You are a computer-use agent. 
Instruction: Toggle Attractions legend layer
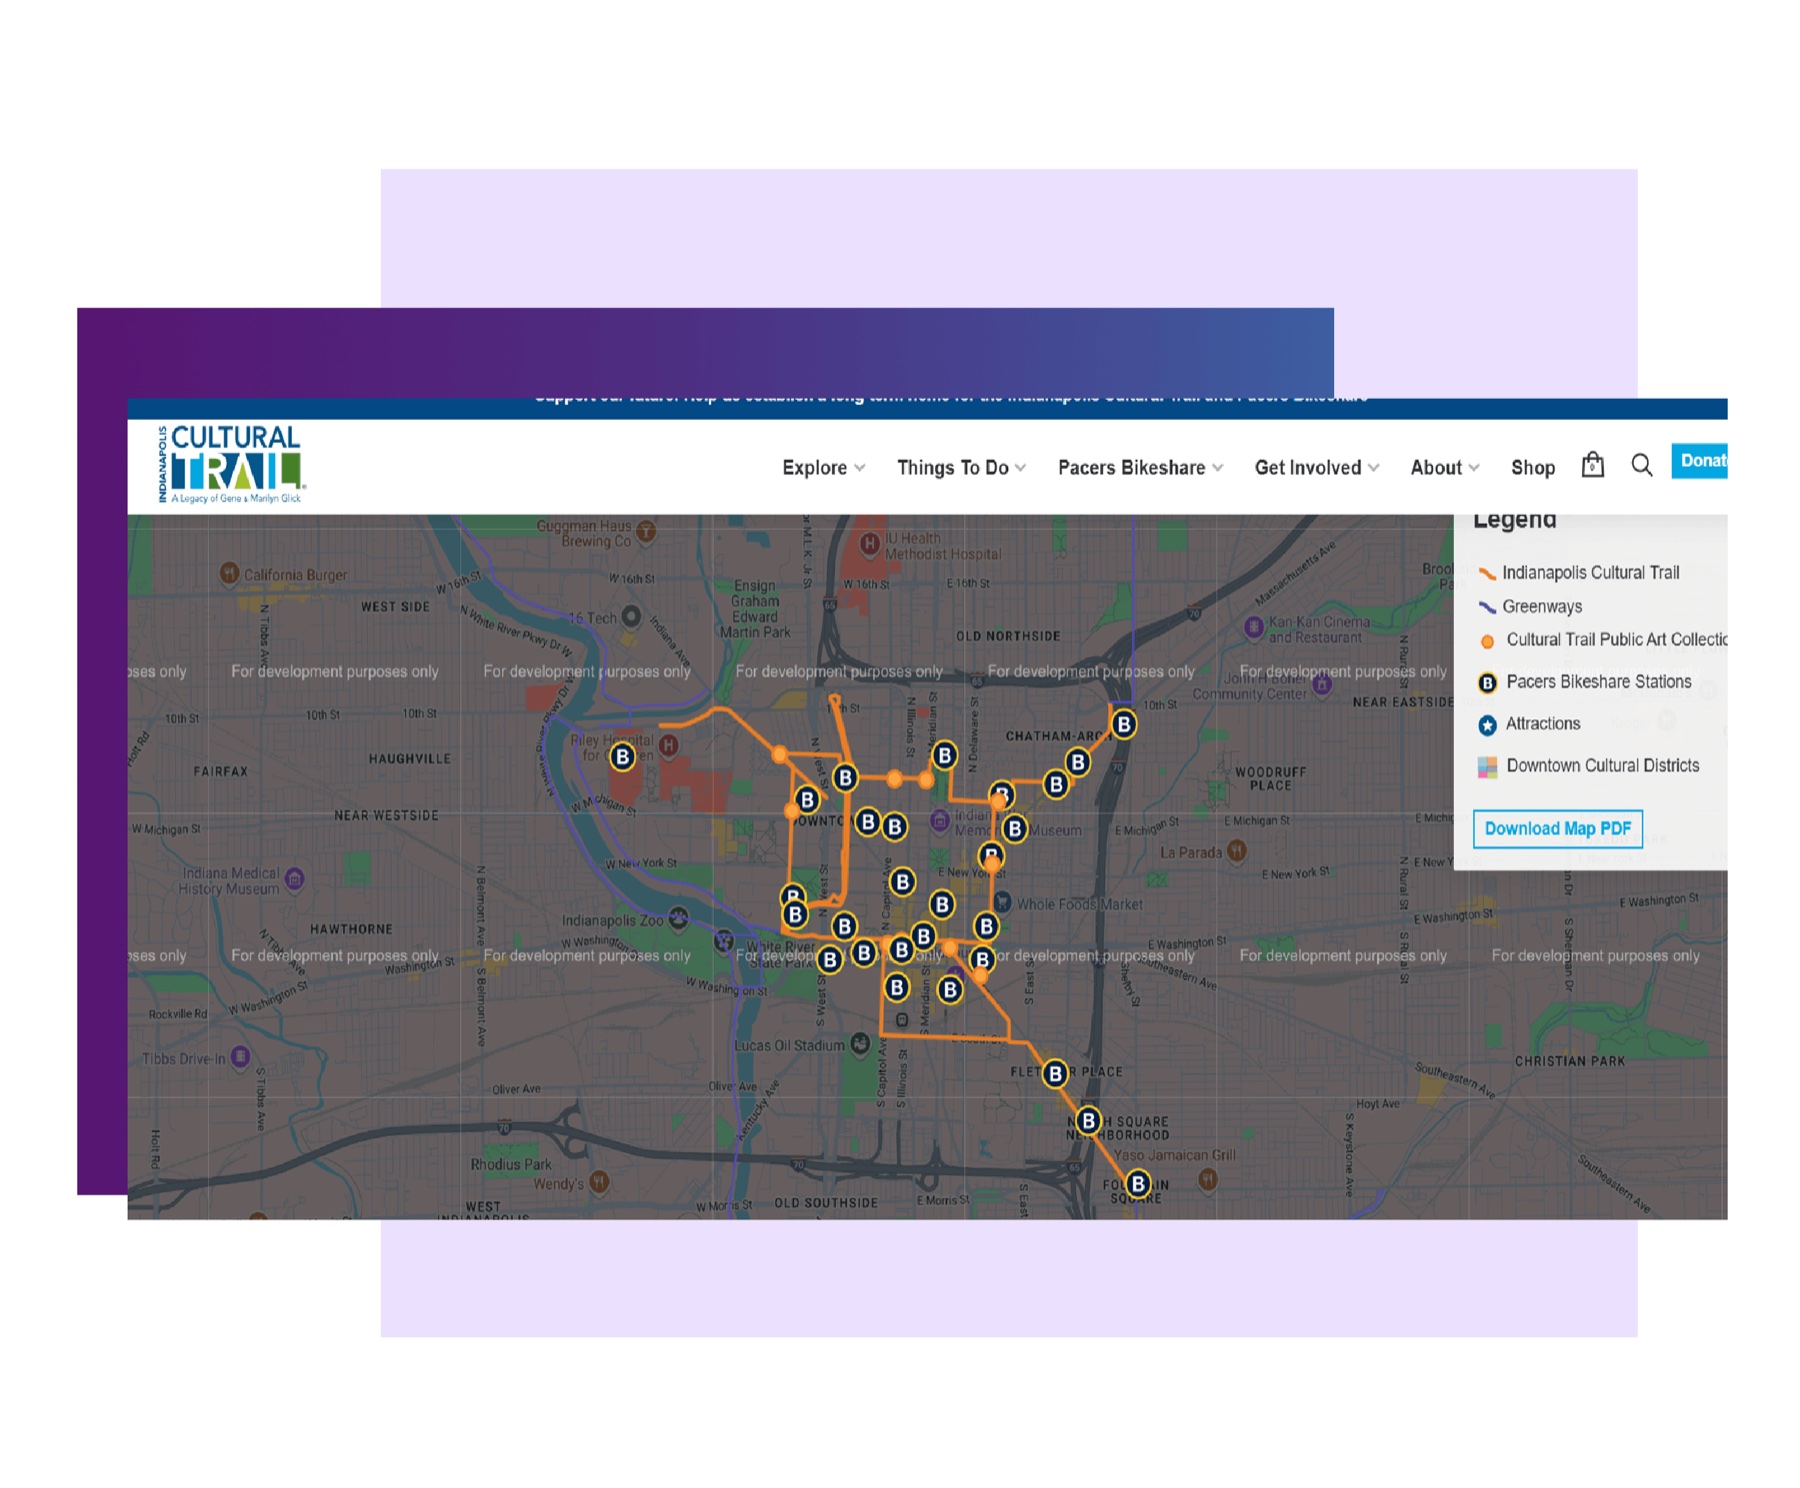coord(1529,724)
